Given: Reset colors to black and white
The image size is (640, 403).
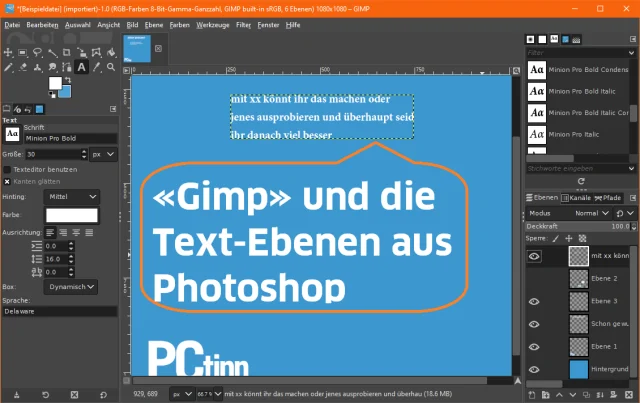Looking at the screenshot, I should (52, 95).
